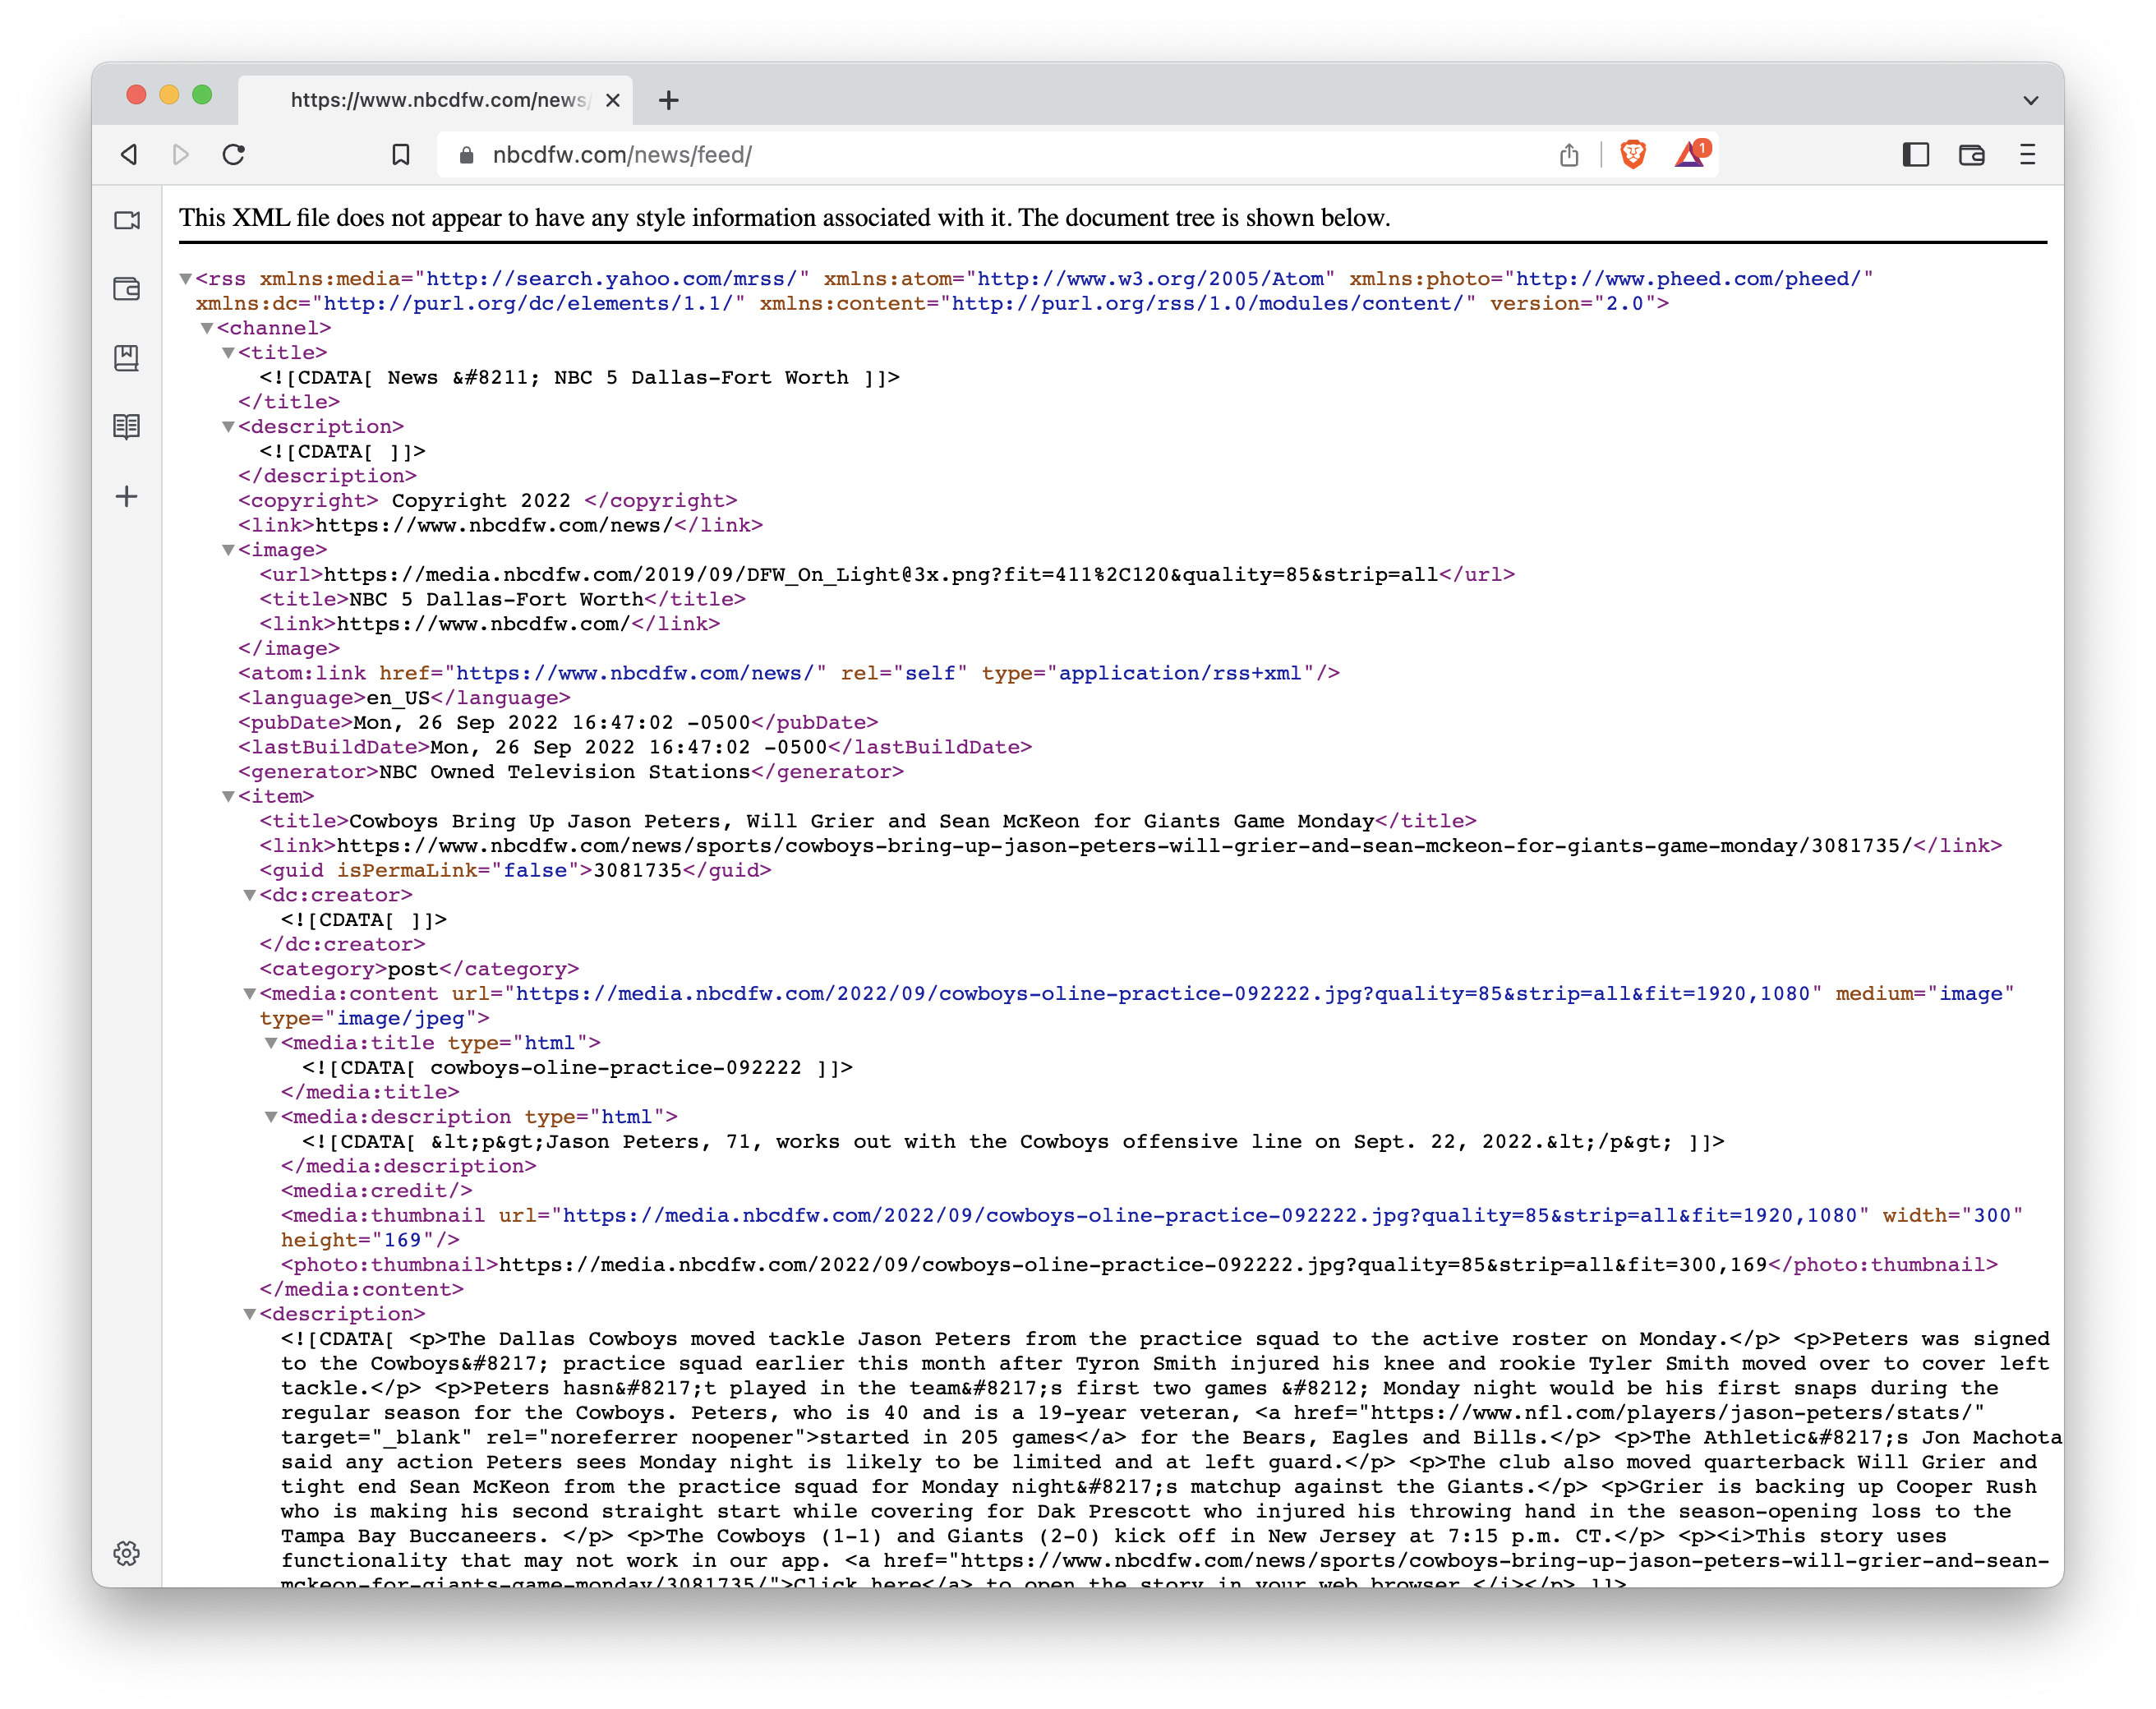Toggle the sidebar panel from the toolbar
Screen dimensions: 2156x1709
click(1917, 154)
